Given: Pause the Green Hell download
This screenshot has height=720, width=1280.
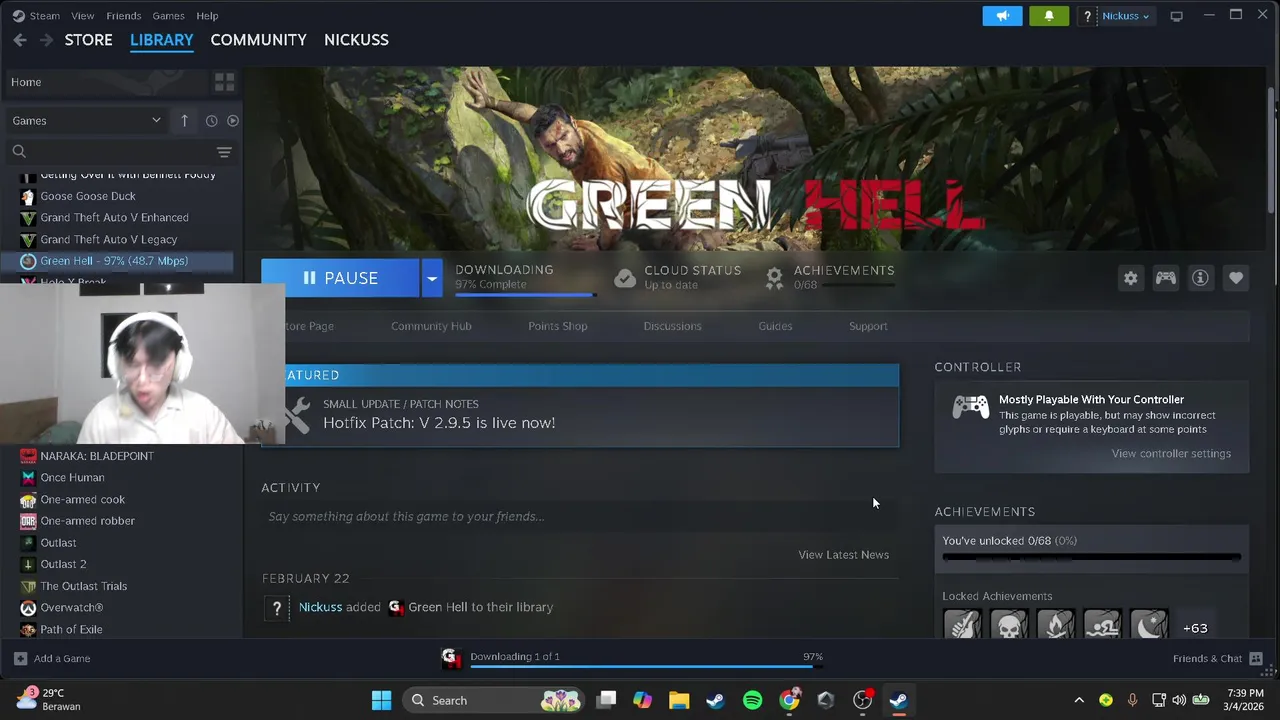Looking at the screenshot, I should (x=340, y=278).
